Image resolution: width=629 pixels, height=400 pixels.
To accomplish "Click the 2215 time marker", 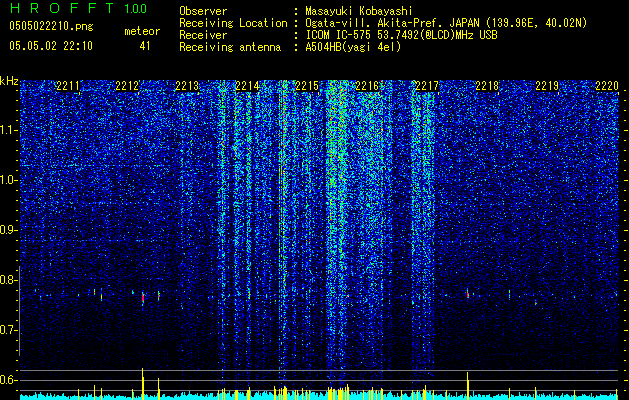I will [x=307, y=86].
